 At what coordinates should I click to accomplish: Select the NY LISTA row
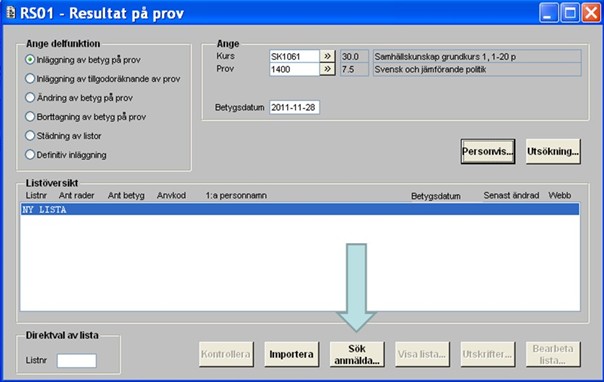click(300, 209)
